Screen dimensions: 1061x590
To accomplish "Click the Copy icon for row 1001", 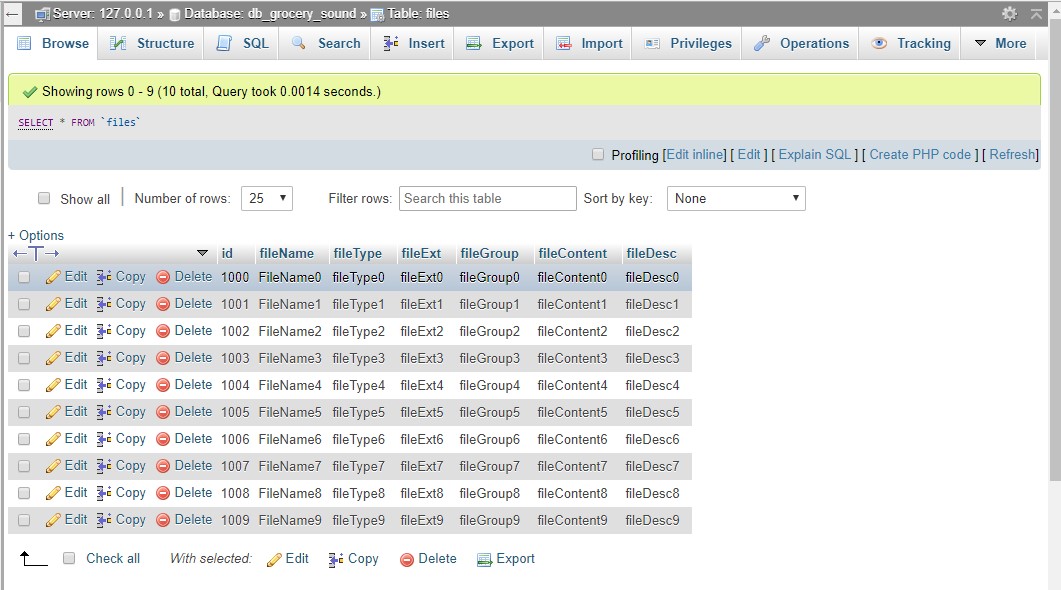I will pos(104,304).
